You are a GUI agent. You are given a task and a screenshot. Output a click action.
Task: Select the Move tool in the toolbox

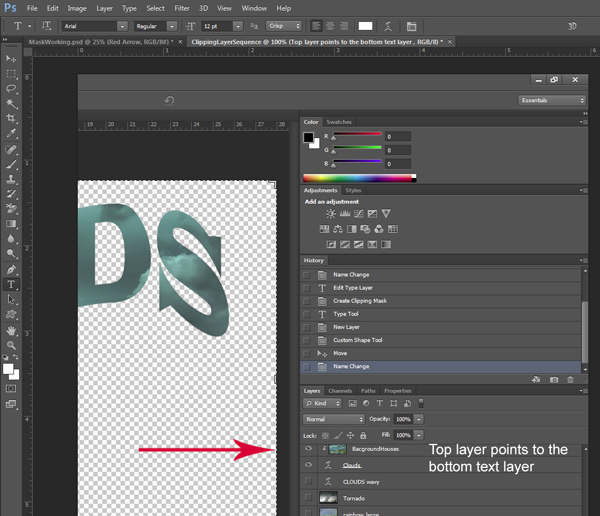tap(12, 59)
